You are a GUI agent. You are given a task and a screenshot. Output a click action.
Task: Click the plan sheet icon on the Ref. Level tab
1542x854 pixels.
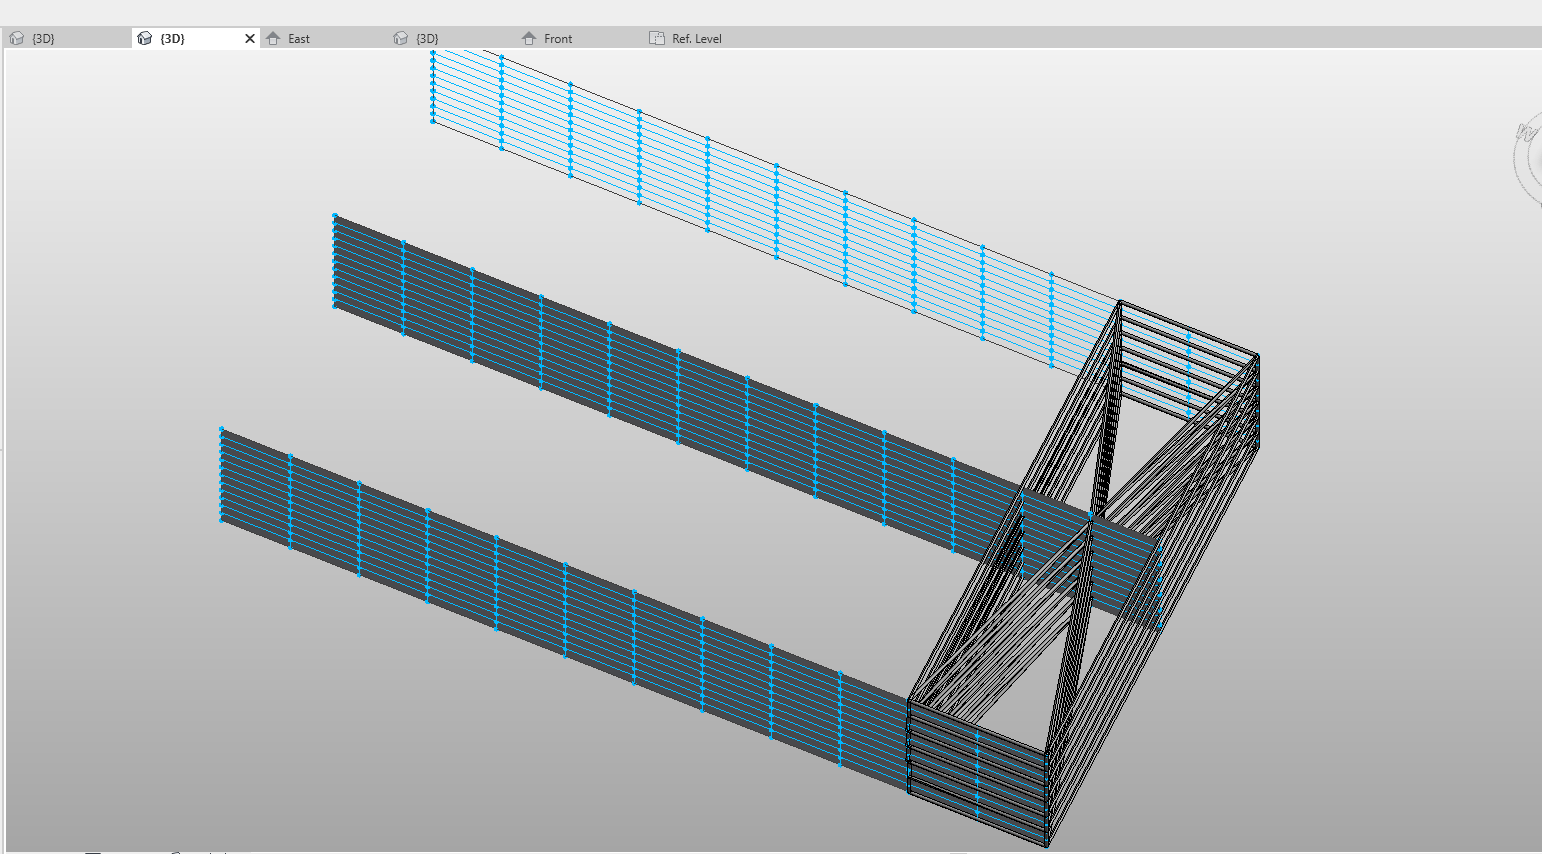[658, 38]
